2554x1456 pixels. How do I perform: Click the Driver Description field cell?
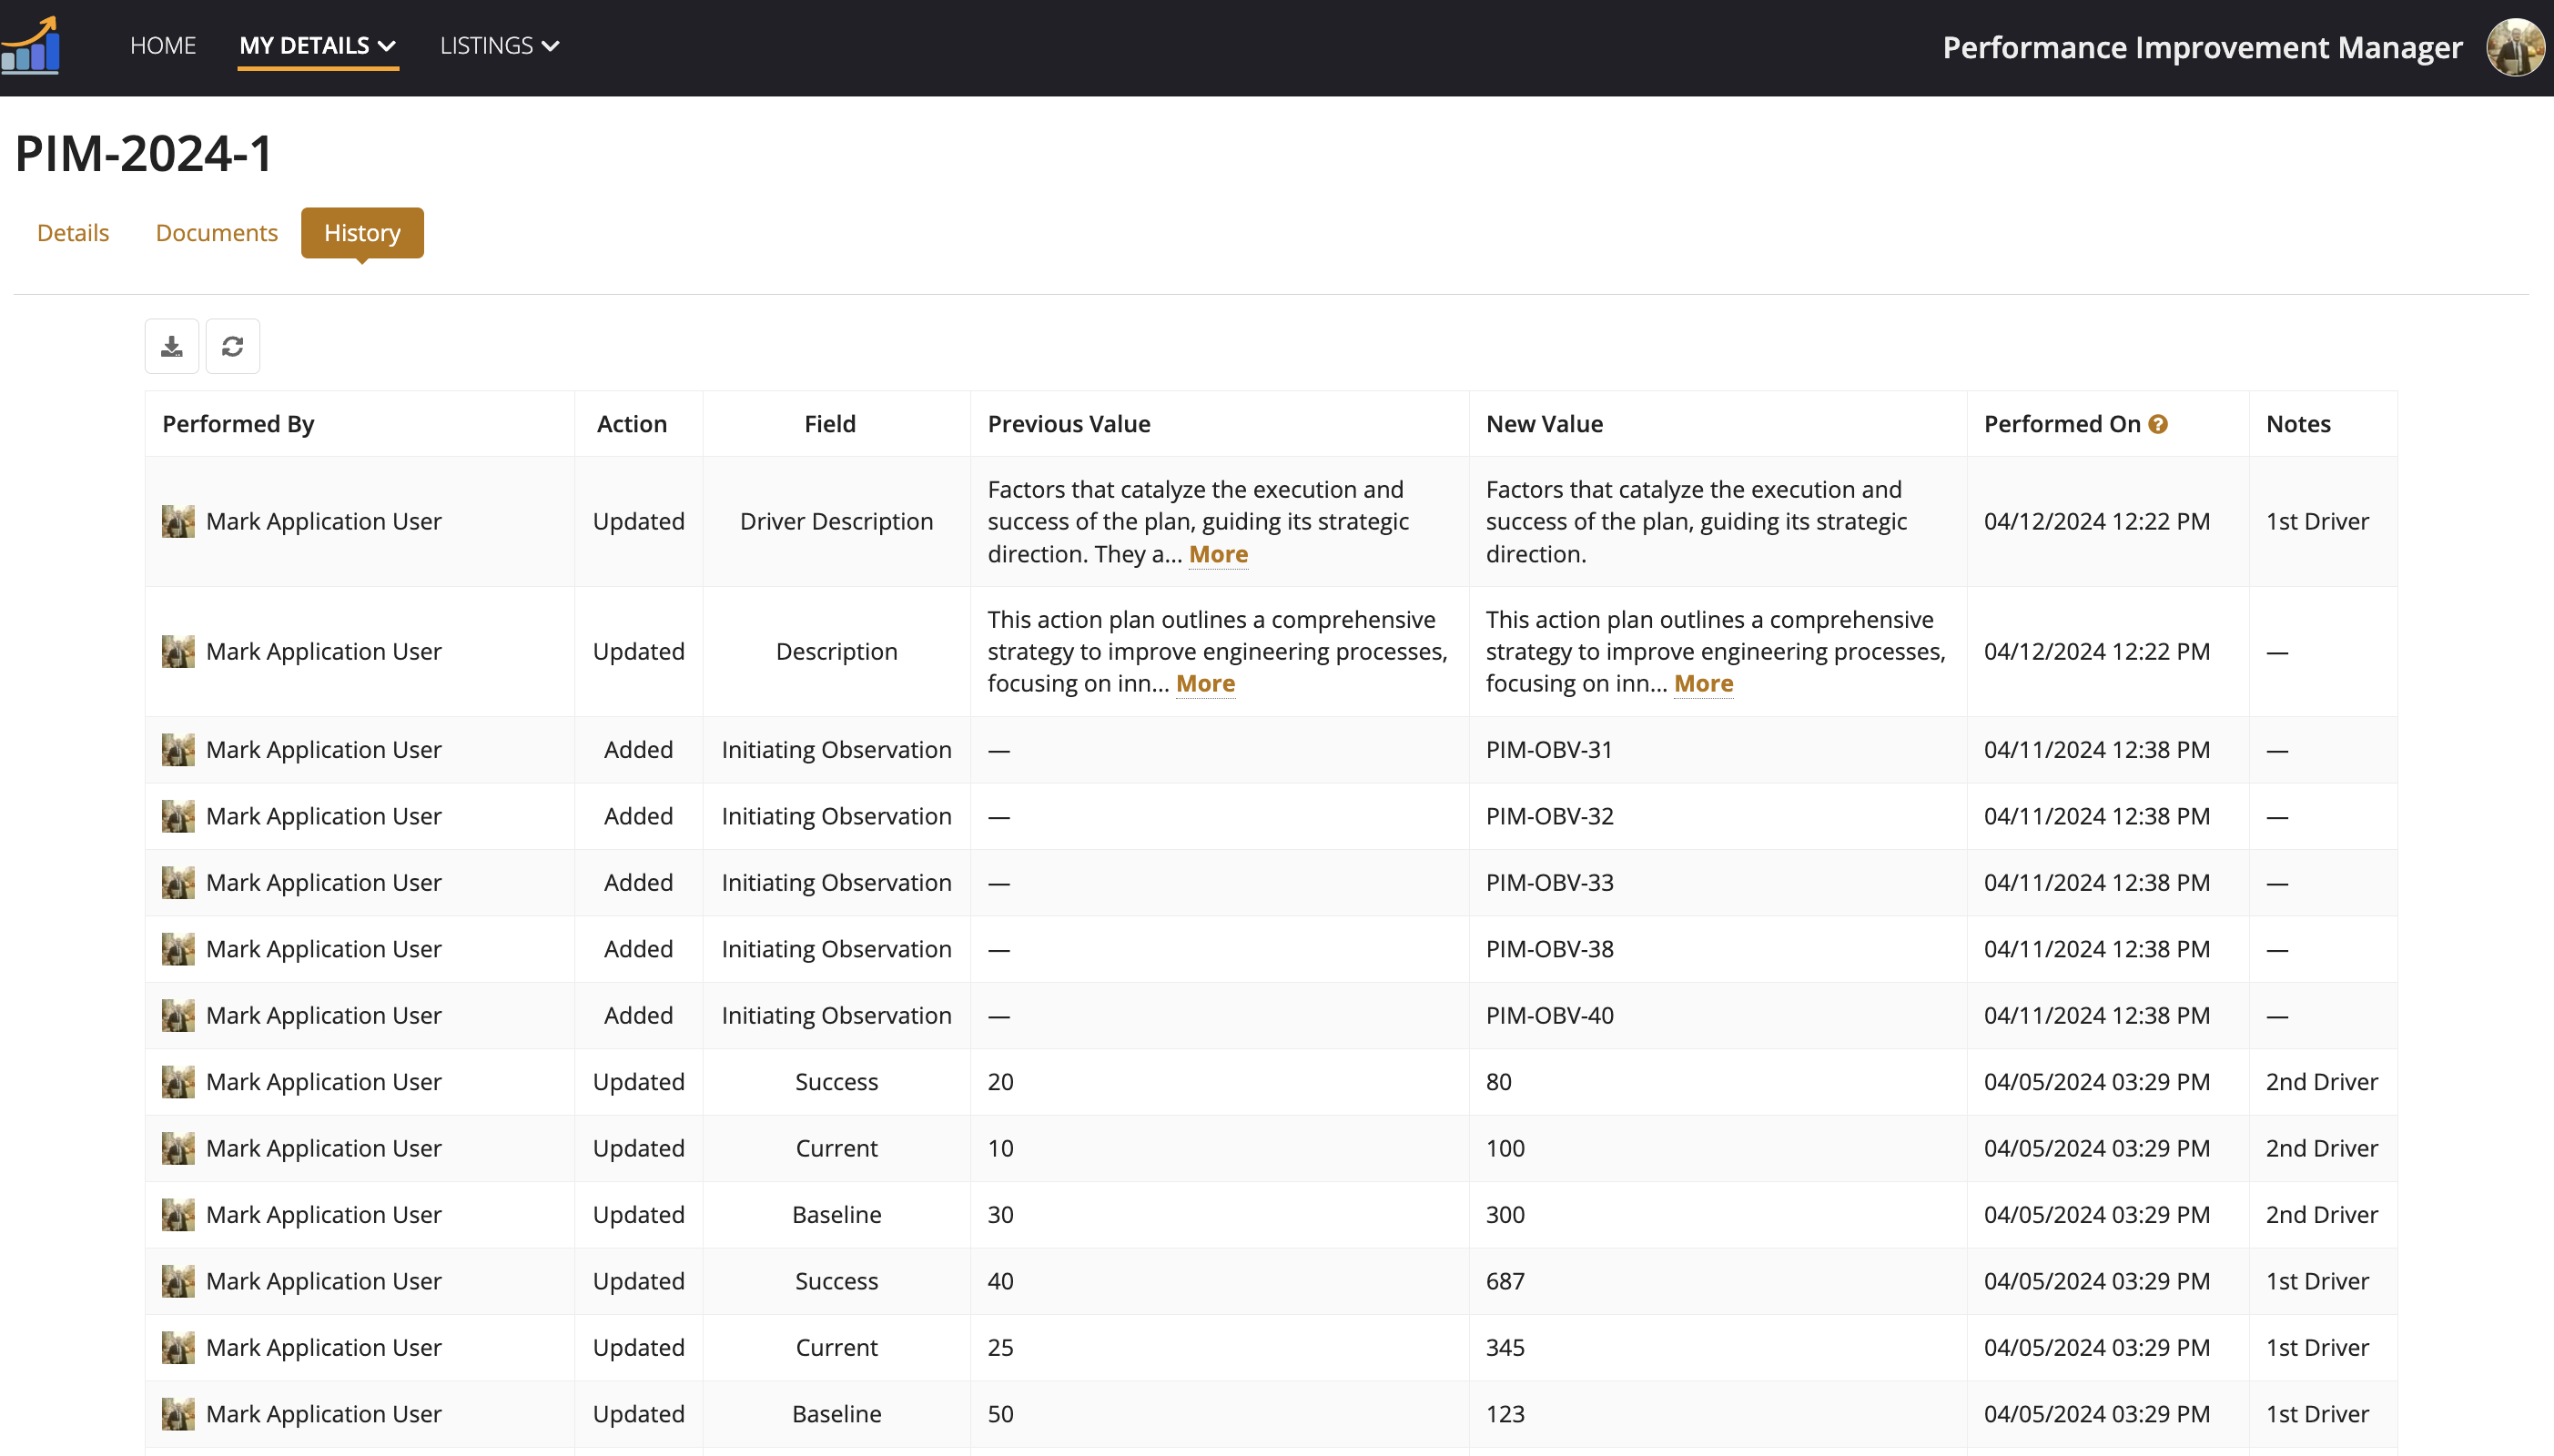pyautogui.click(x=837, y=521)
